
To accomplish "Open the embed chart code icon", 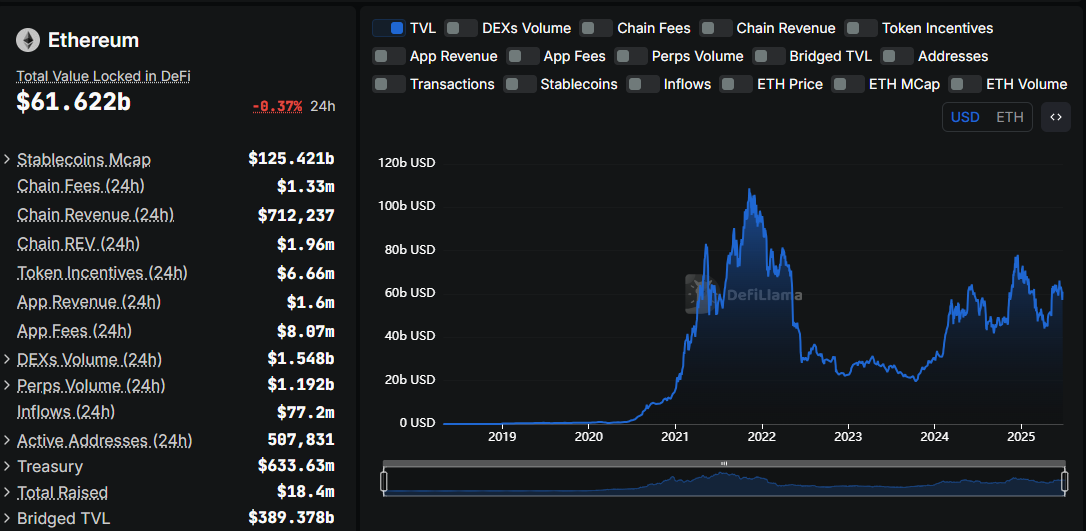I will click(x=1056, y=117).
